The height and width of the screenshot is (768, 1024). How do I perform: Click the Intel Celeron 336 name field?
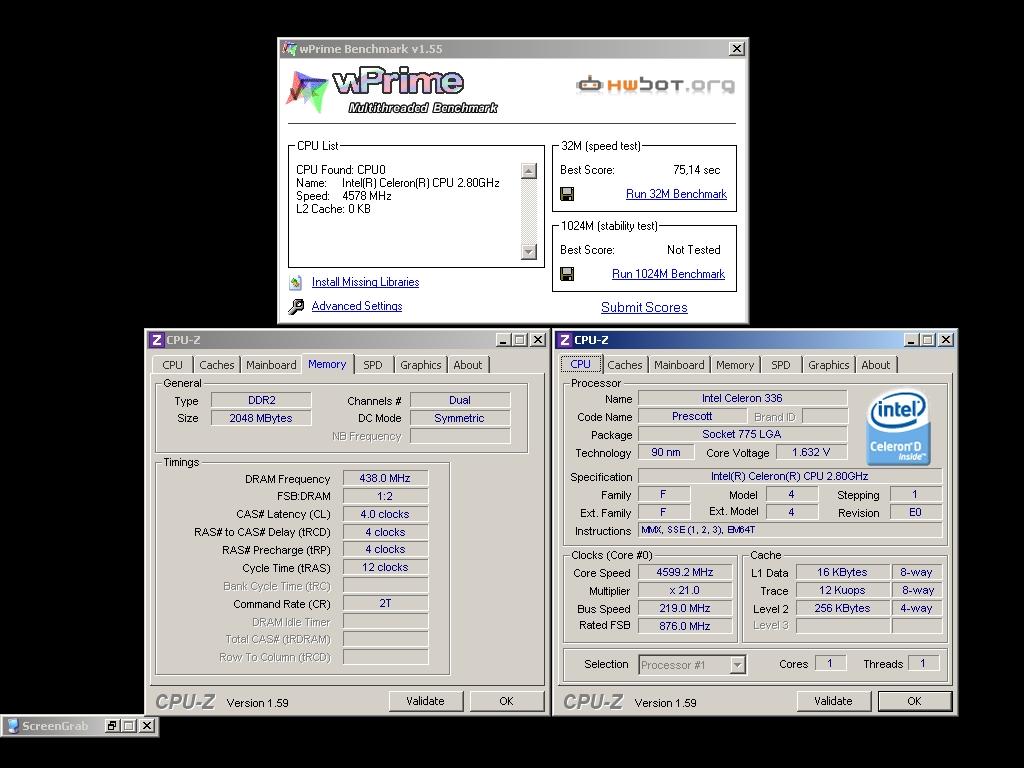pyautogui.click(x=743, y=398)
